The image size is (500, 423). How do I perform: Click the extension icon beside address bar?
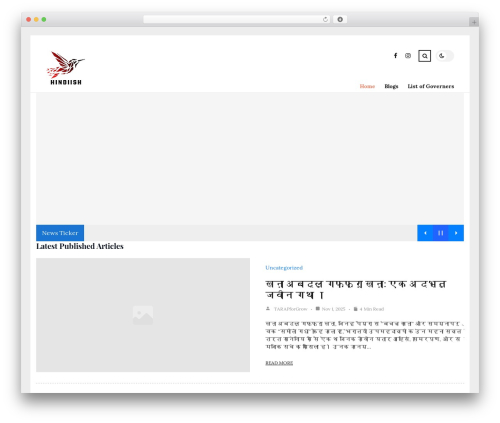click(340, 20)
